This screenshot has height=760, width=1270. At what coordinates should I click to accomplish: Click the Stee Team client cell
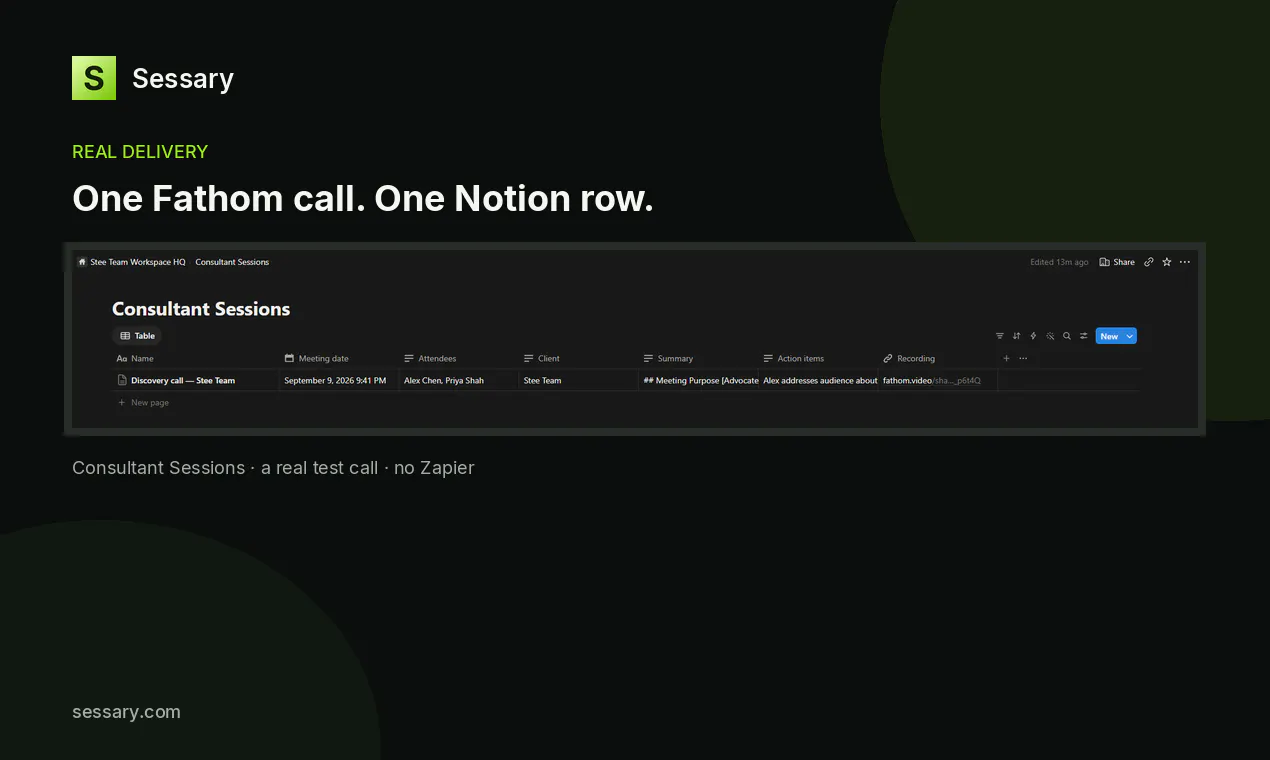[542, 380]
